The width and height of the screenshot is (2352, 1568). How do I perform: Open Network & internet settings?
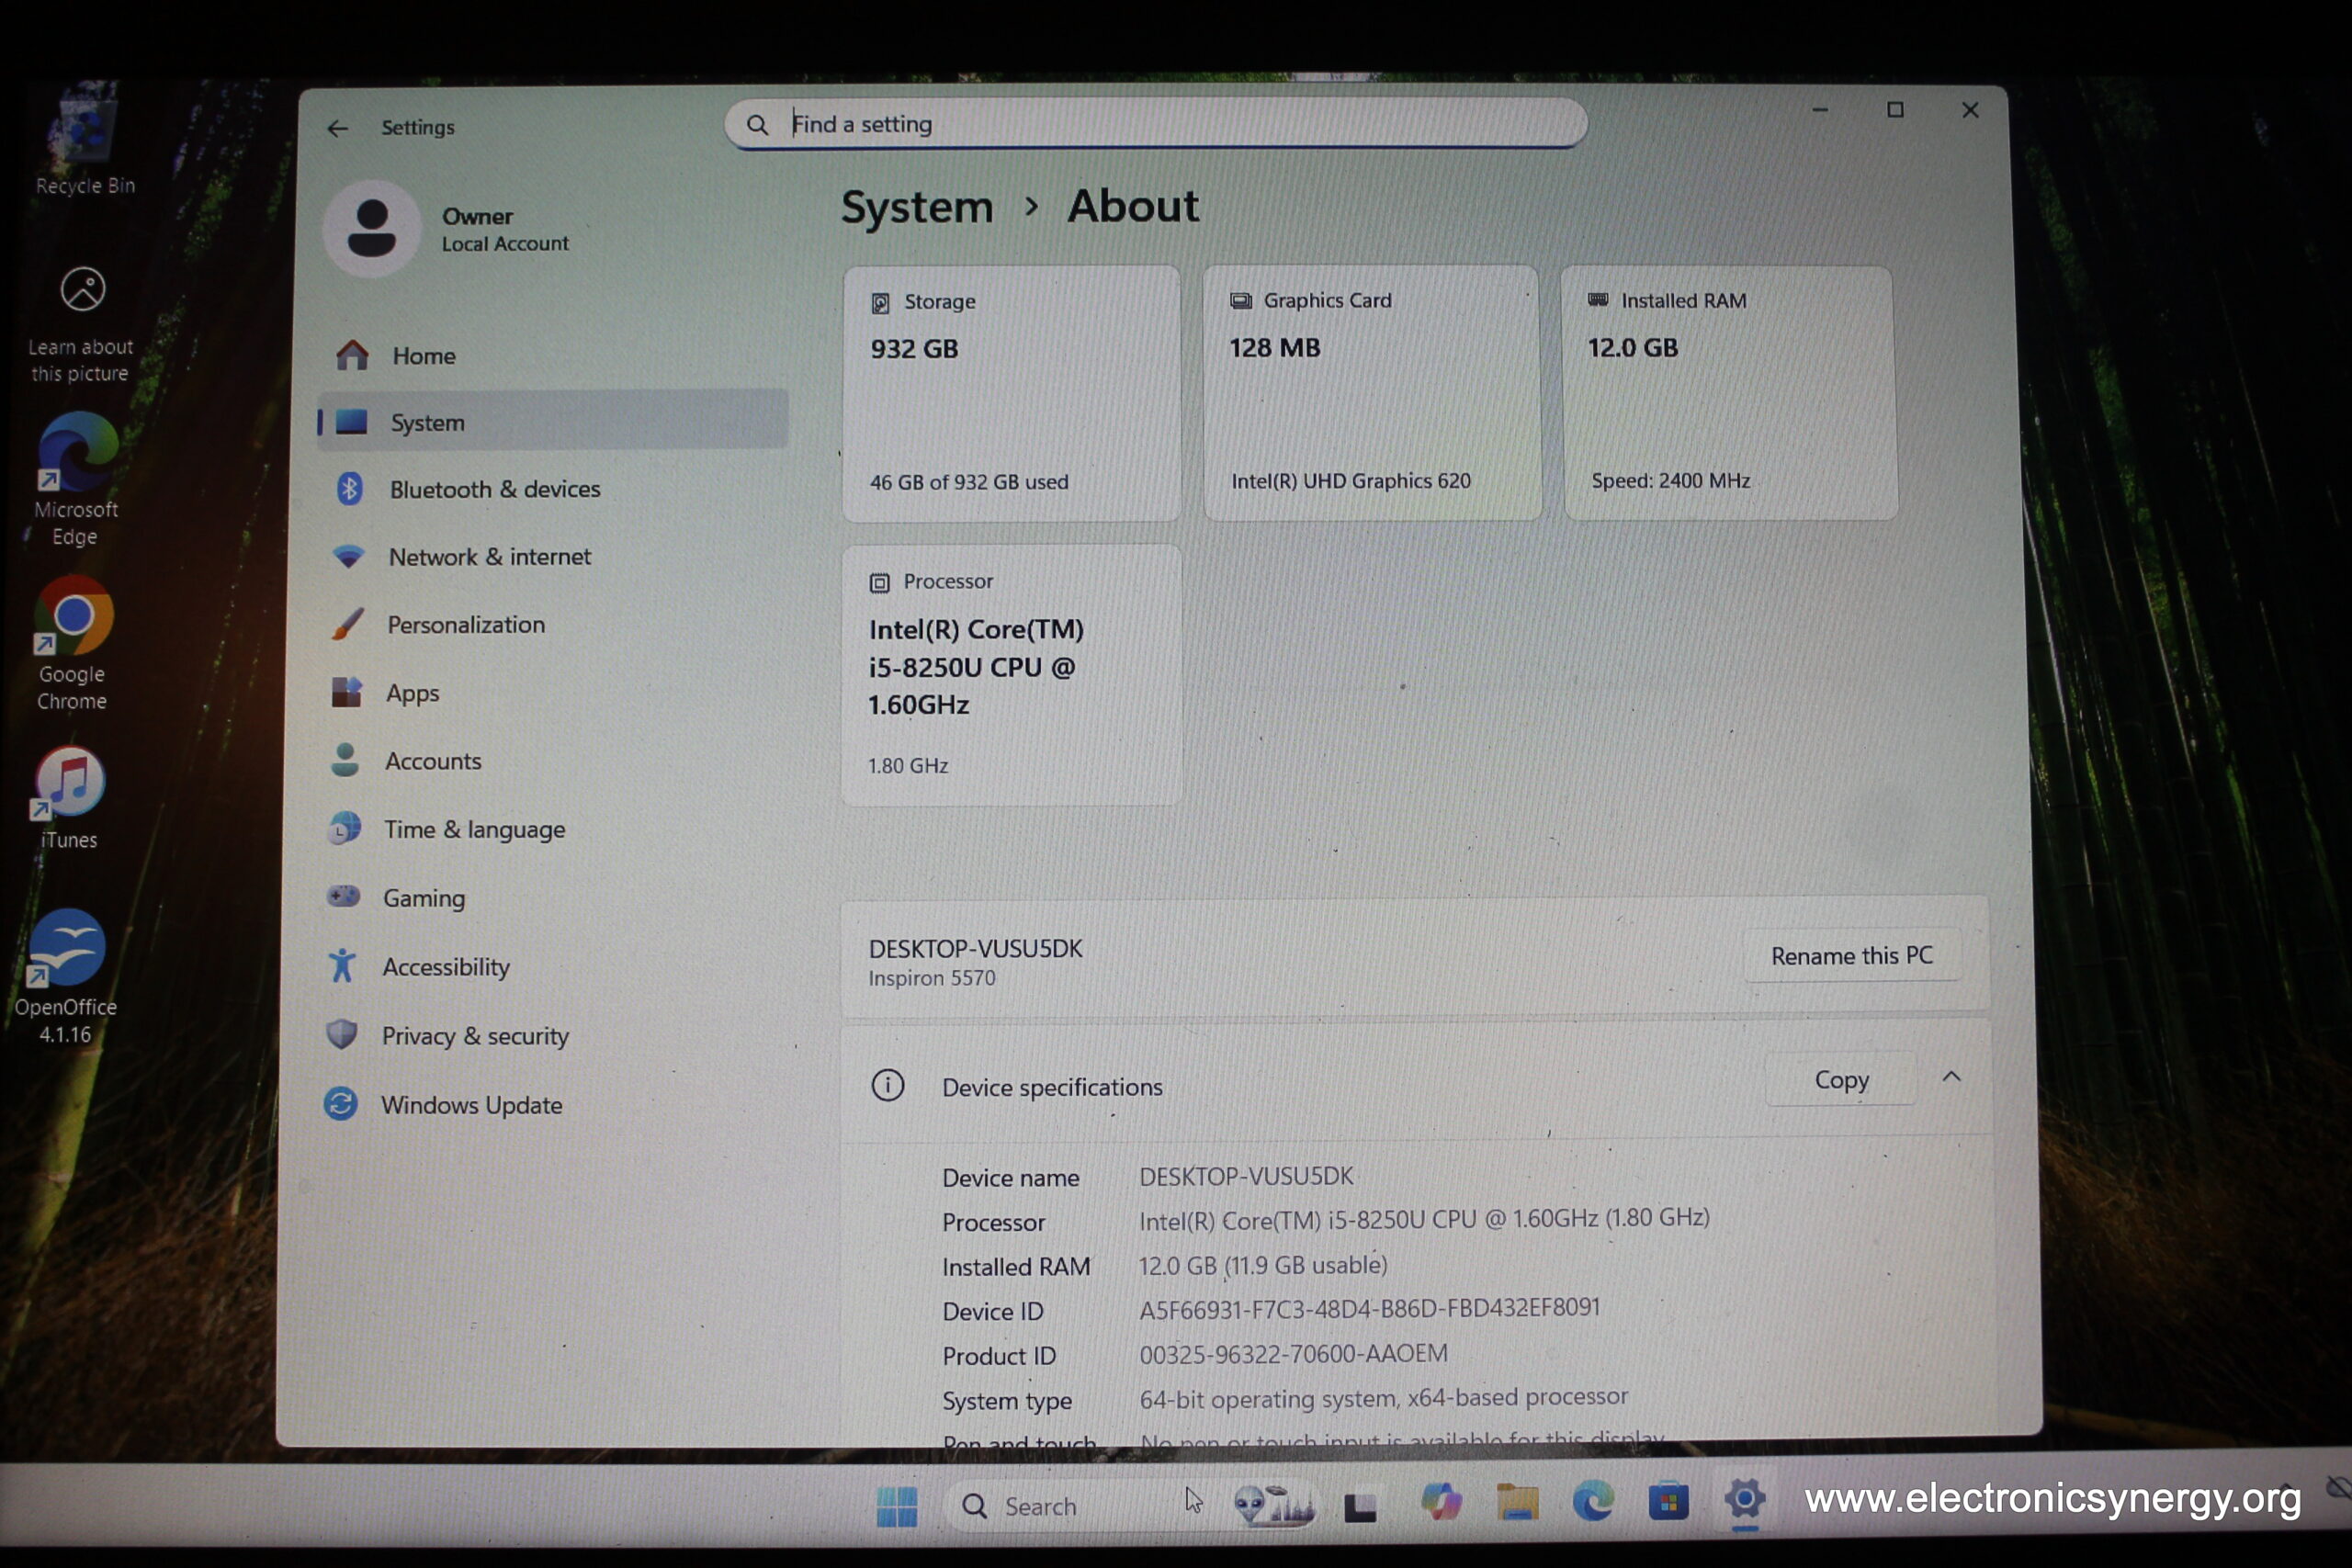click(x=489, y=557)
